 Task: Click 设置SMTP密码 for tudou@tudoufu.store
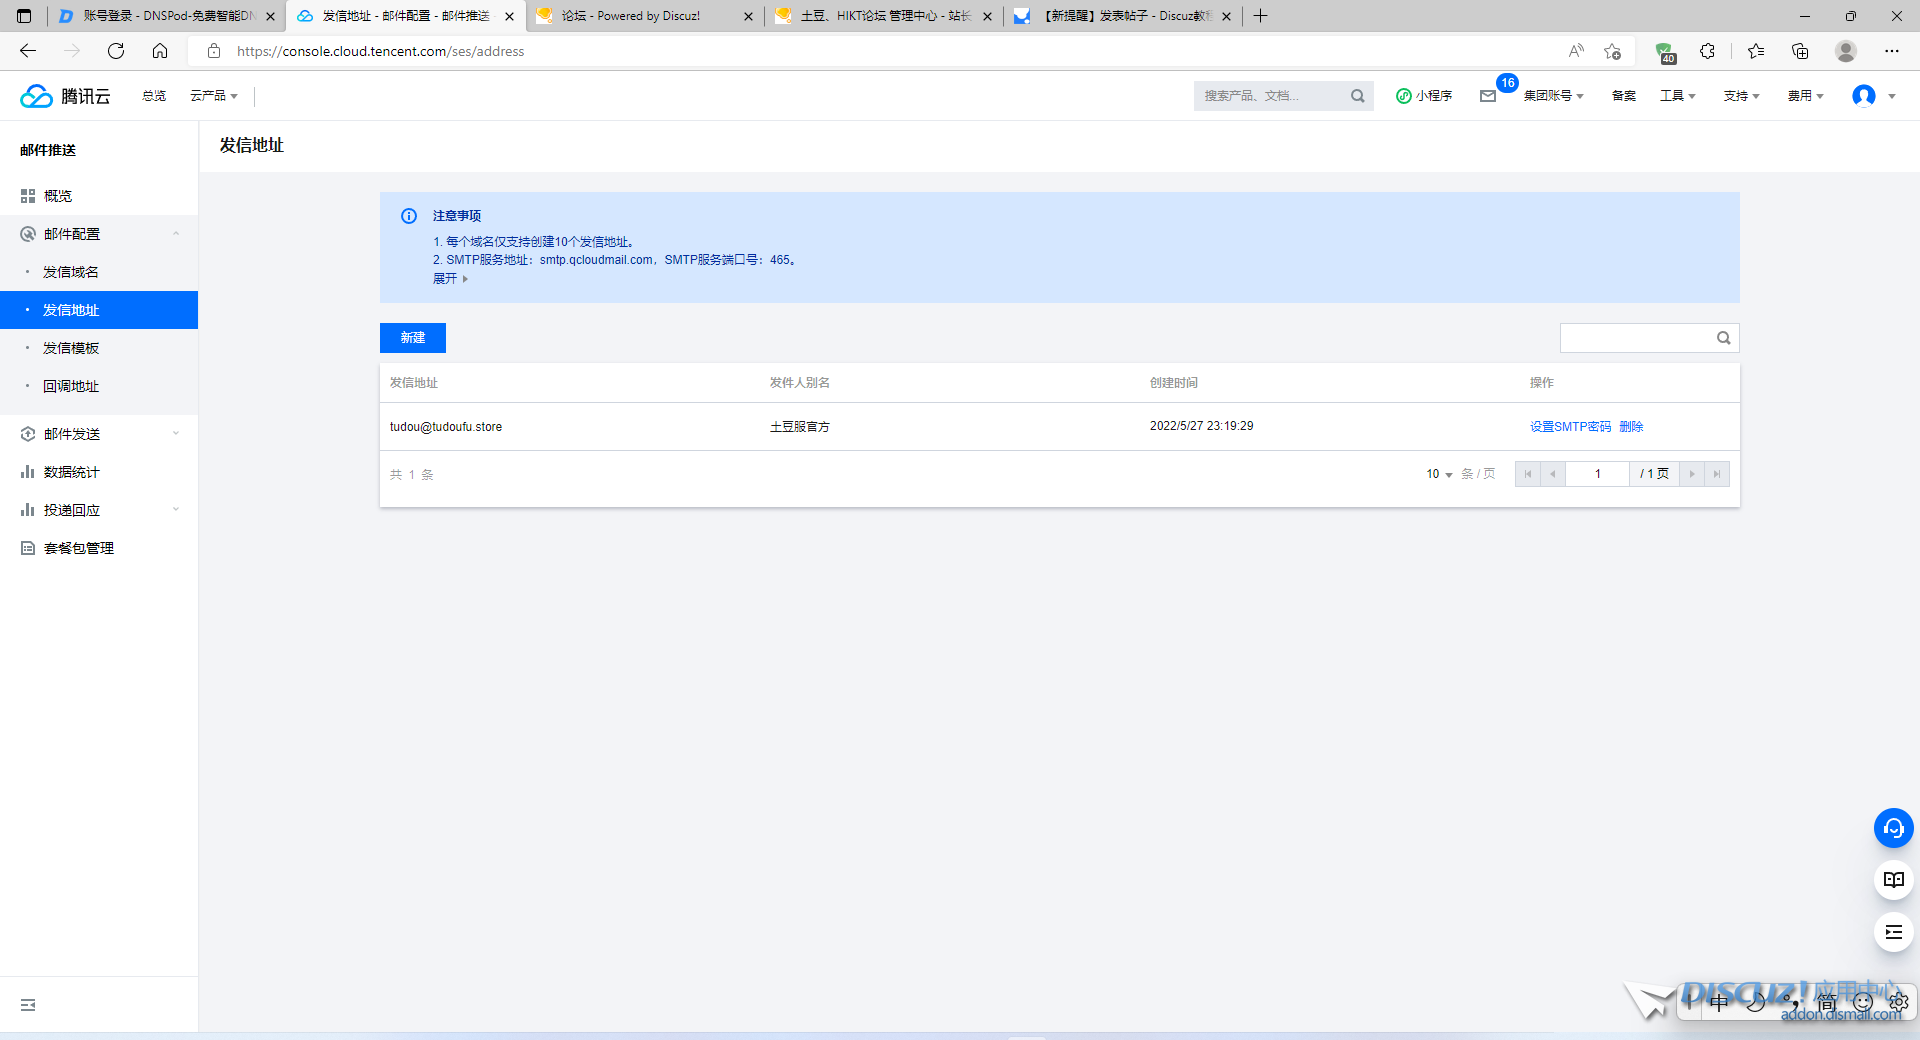click(x=1570, y=427)
